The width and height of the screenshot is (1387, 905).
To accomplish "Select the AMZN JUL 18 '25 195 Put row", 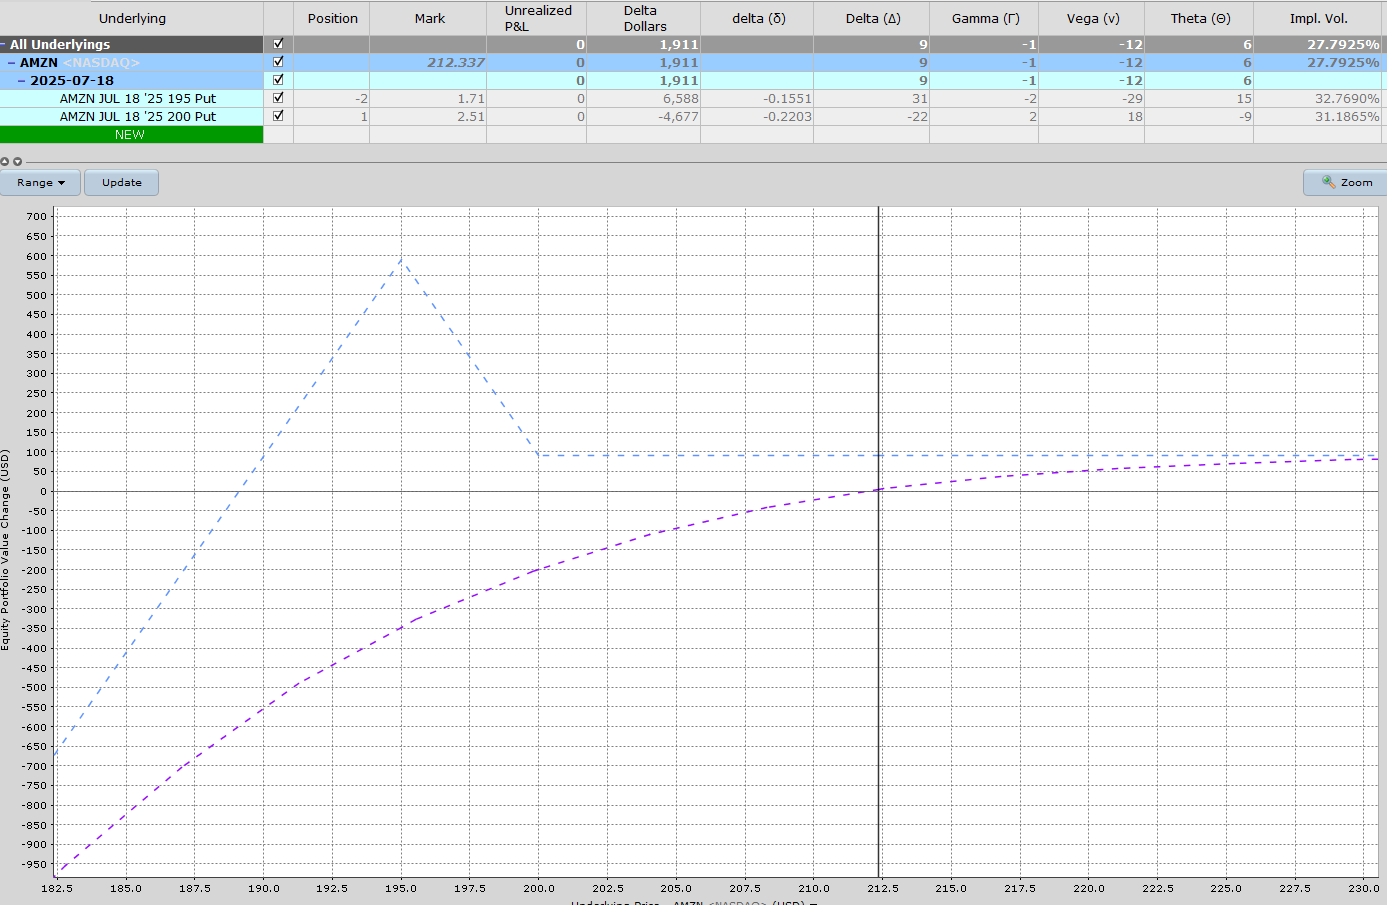I will [137, 98].
